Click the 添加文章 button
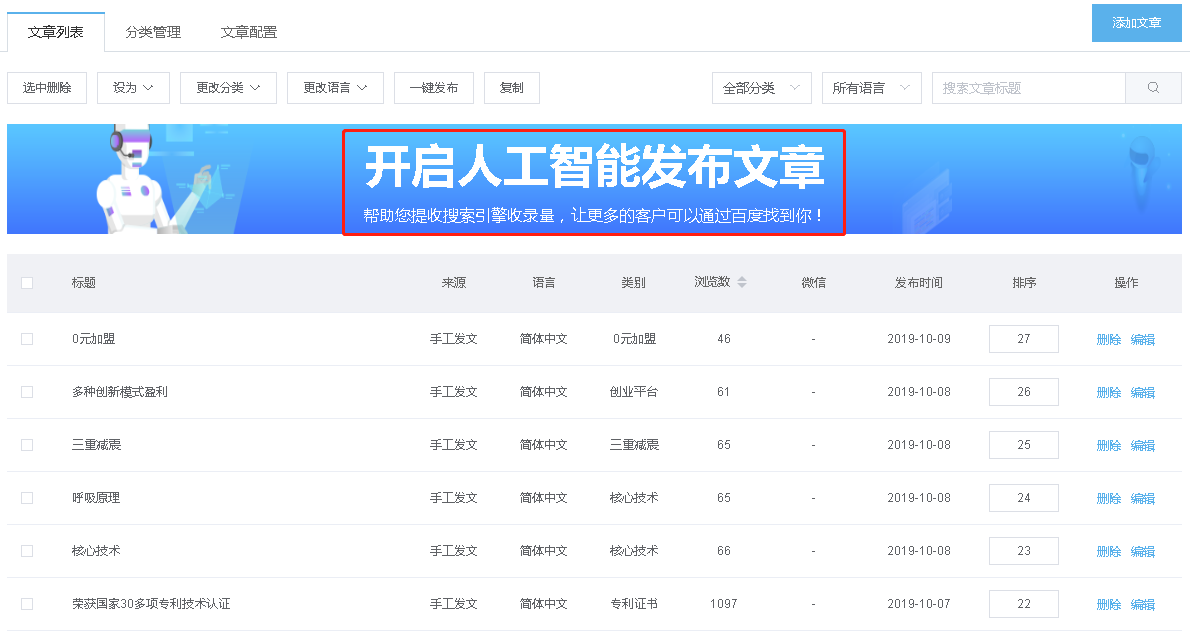This screenshot has width=1190, height=637. [x=1136, y=22]
